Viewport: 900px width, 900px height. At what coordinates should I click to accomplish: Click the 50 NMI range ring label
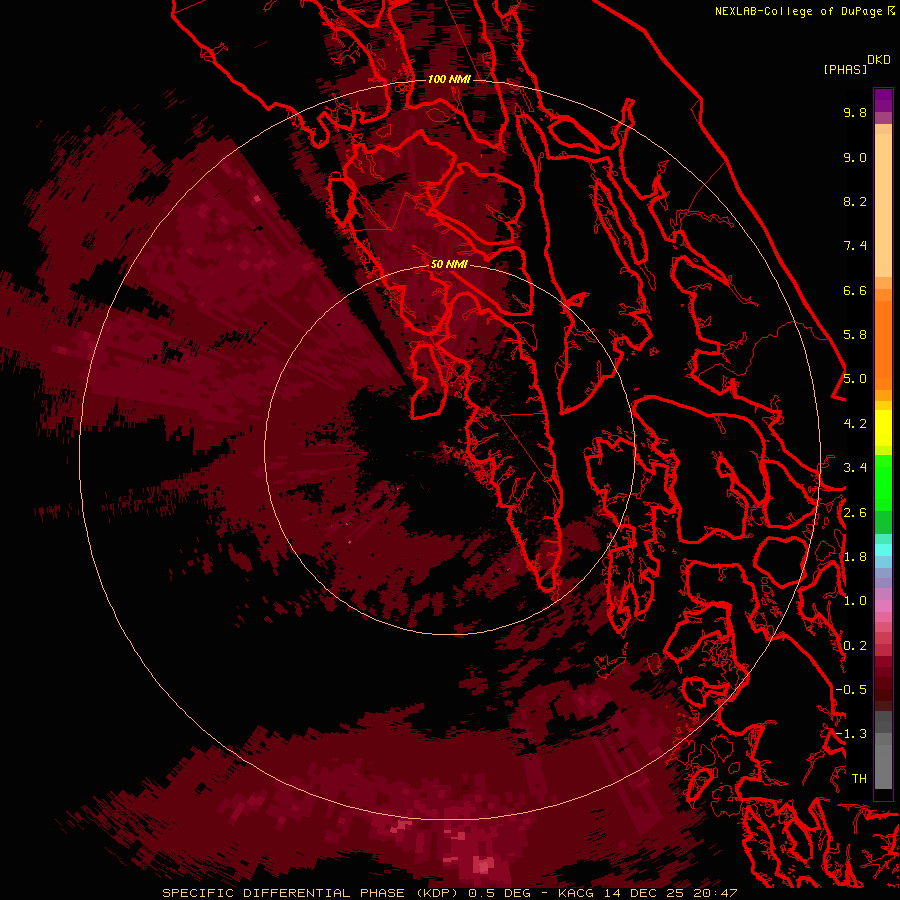coord(449,264)
